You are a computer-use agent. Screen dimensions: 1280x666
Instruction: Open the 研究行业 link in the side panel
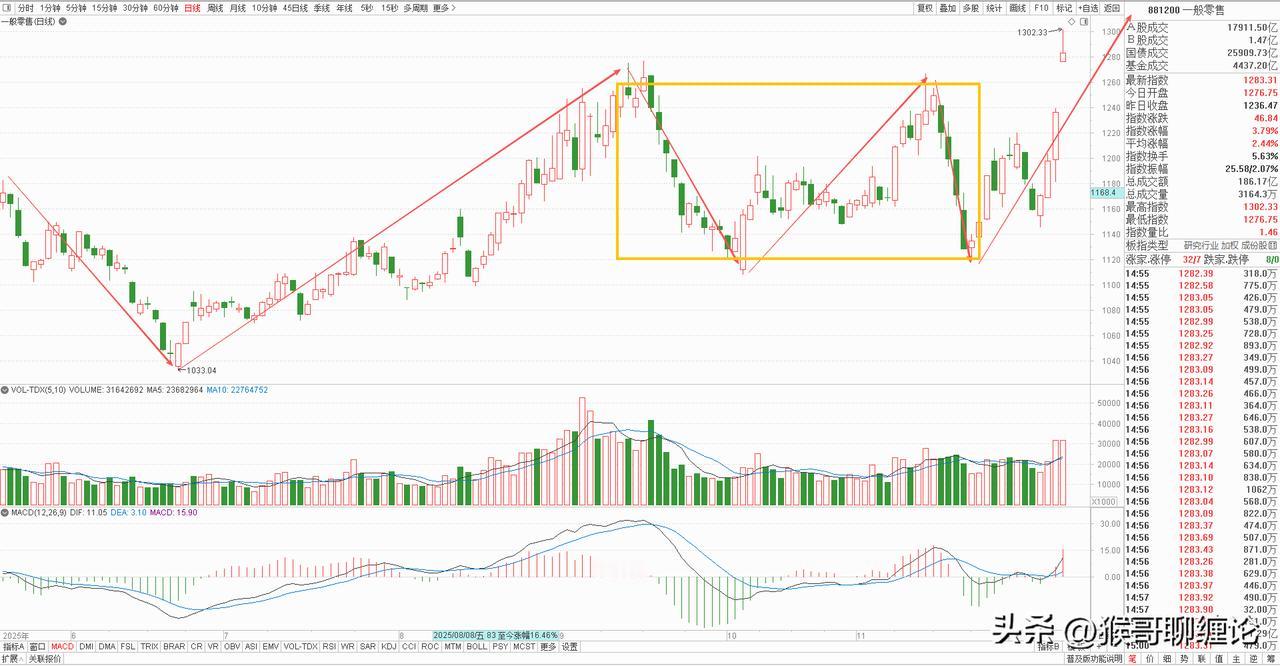1200,245
